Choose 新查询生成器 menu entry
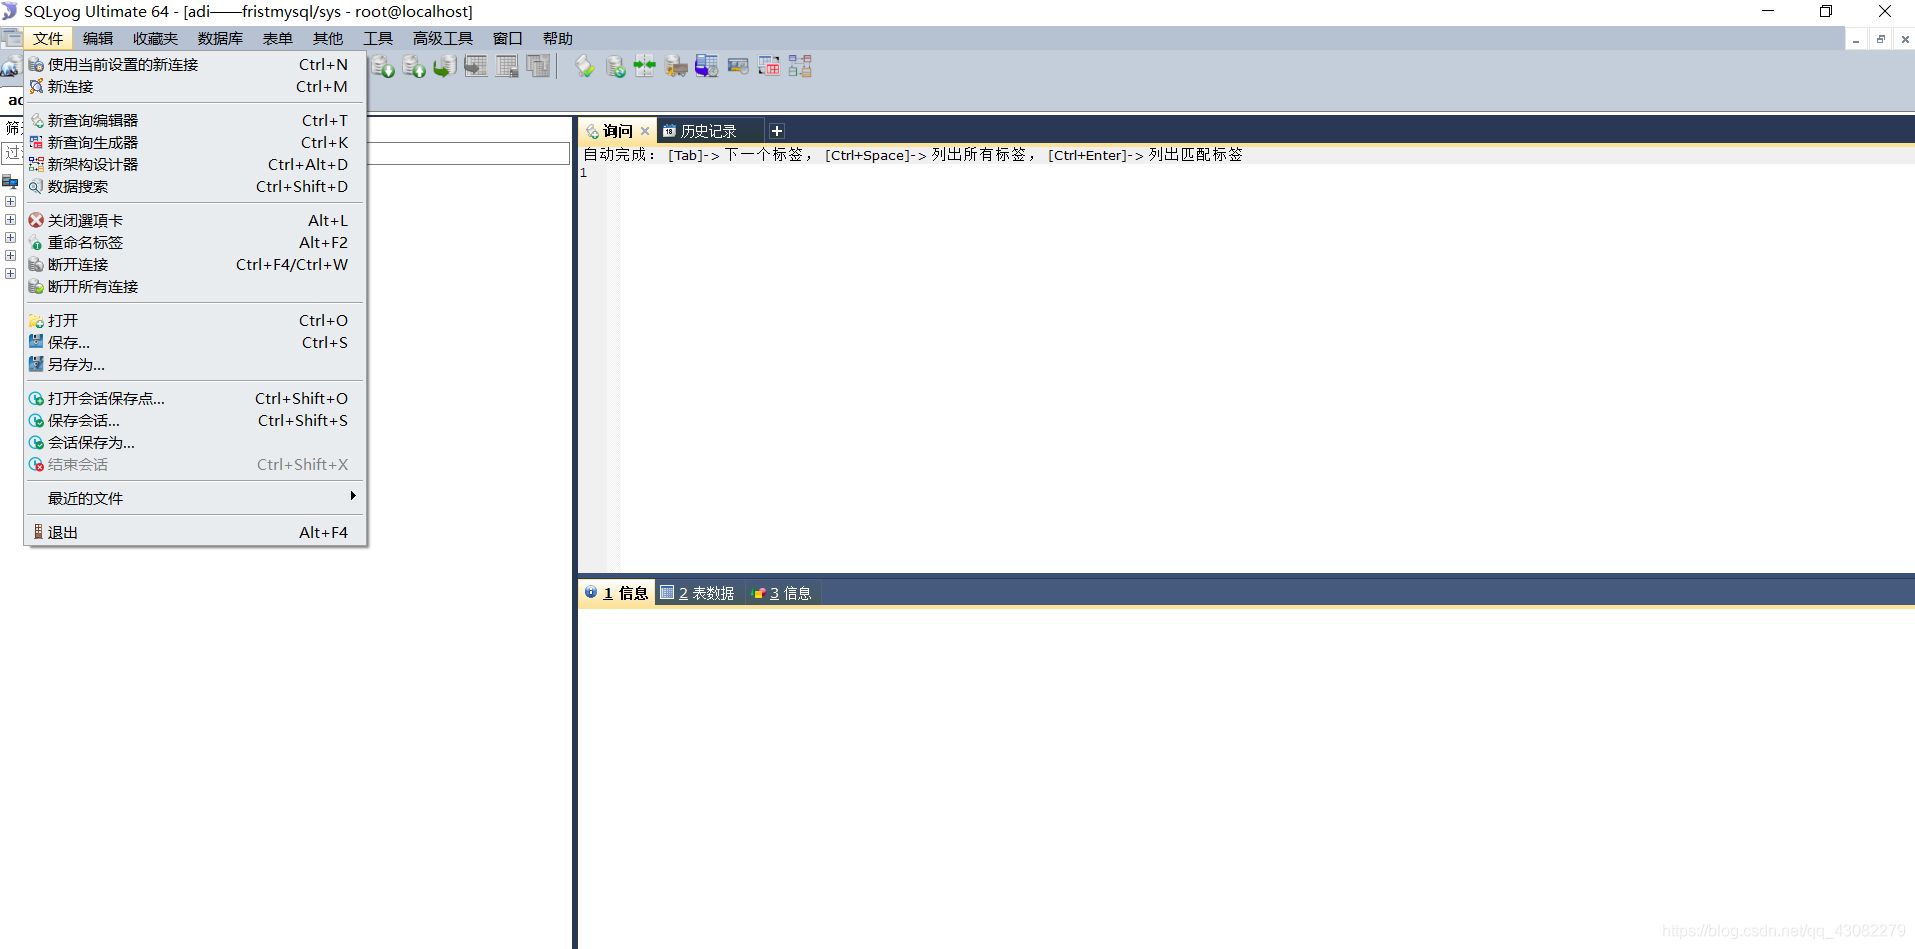The image size is (1915, 949). click(195, 142)
